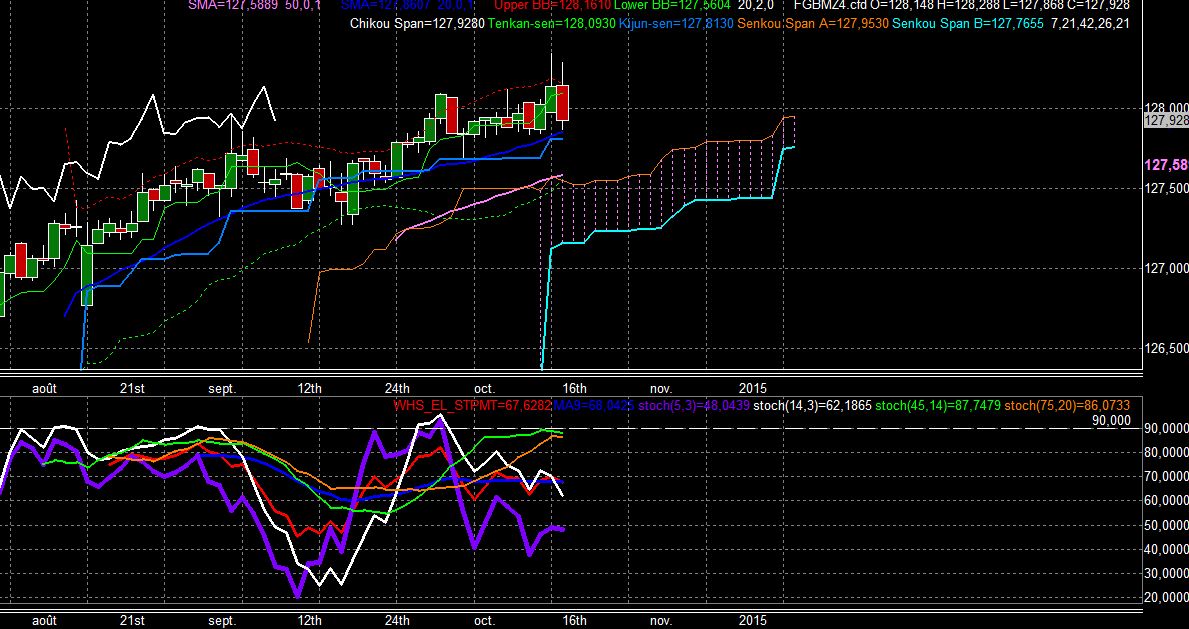Click 90,0000 on the stochastic scale

coord(1167,429)
